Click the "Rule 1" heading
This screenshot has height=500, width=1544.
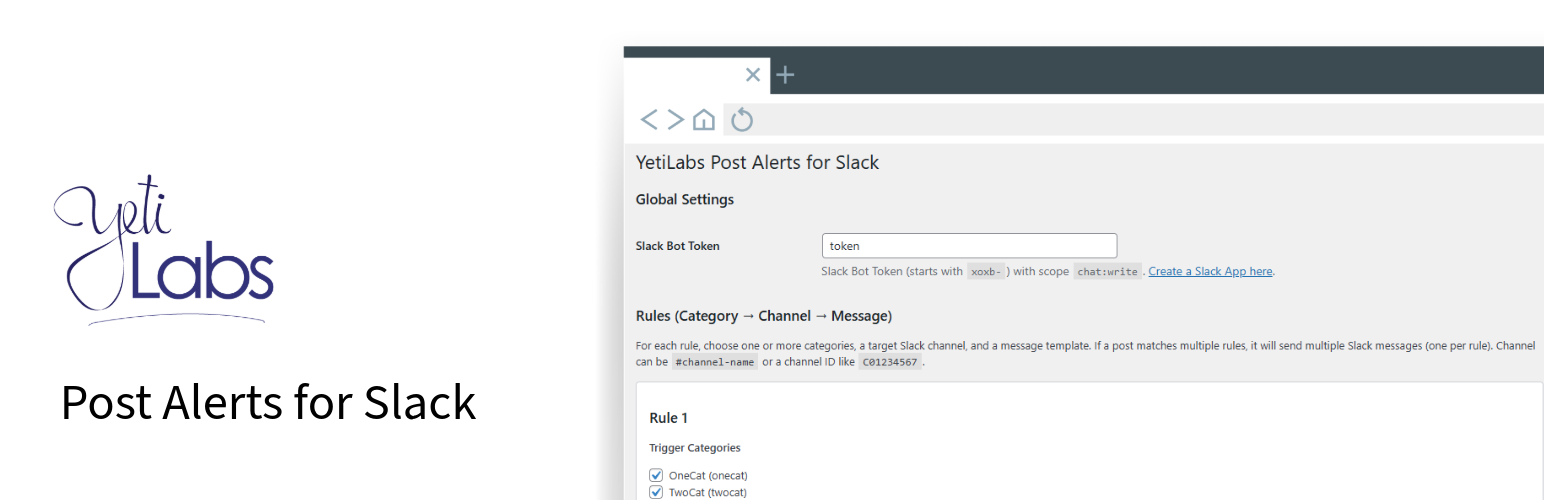pyautogui.click(x=668, y=418)
